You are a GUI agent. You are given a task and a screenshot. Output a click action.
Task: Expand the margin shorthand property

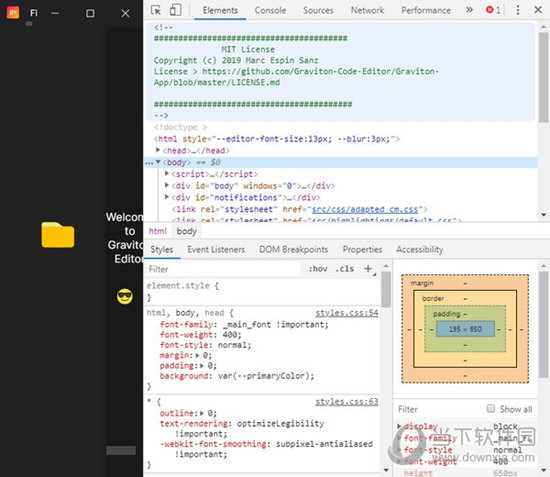197,355
